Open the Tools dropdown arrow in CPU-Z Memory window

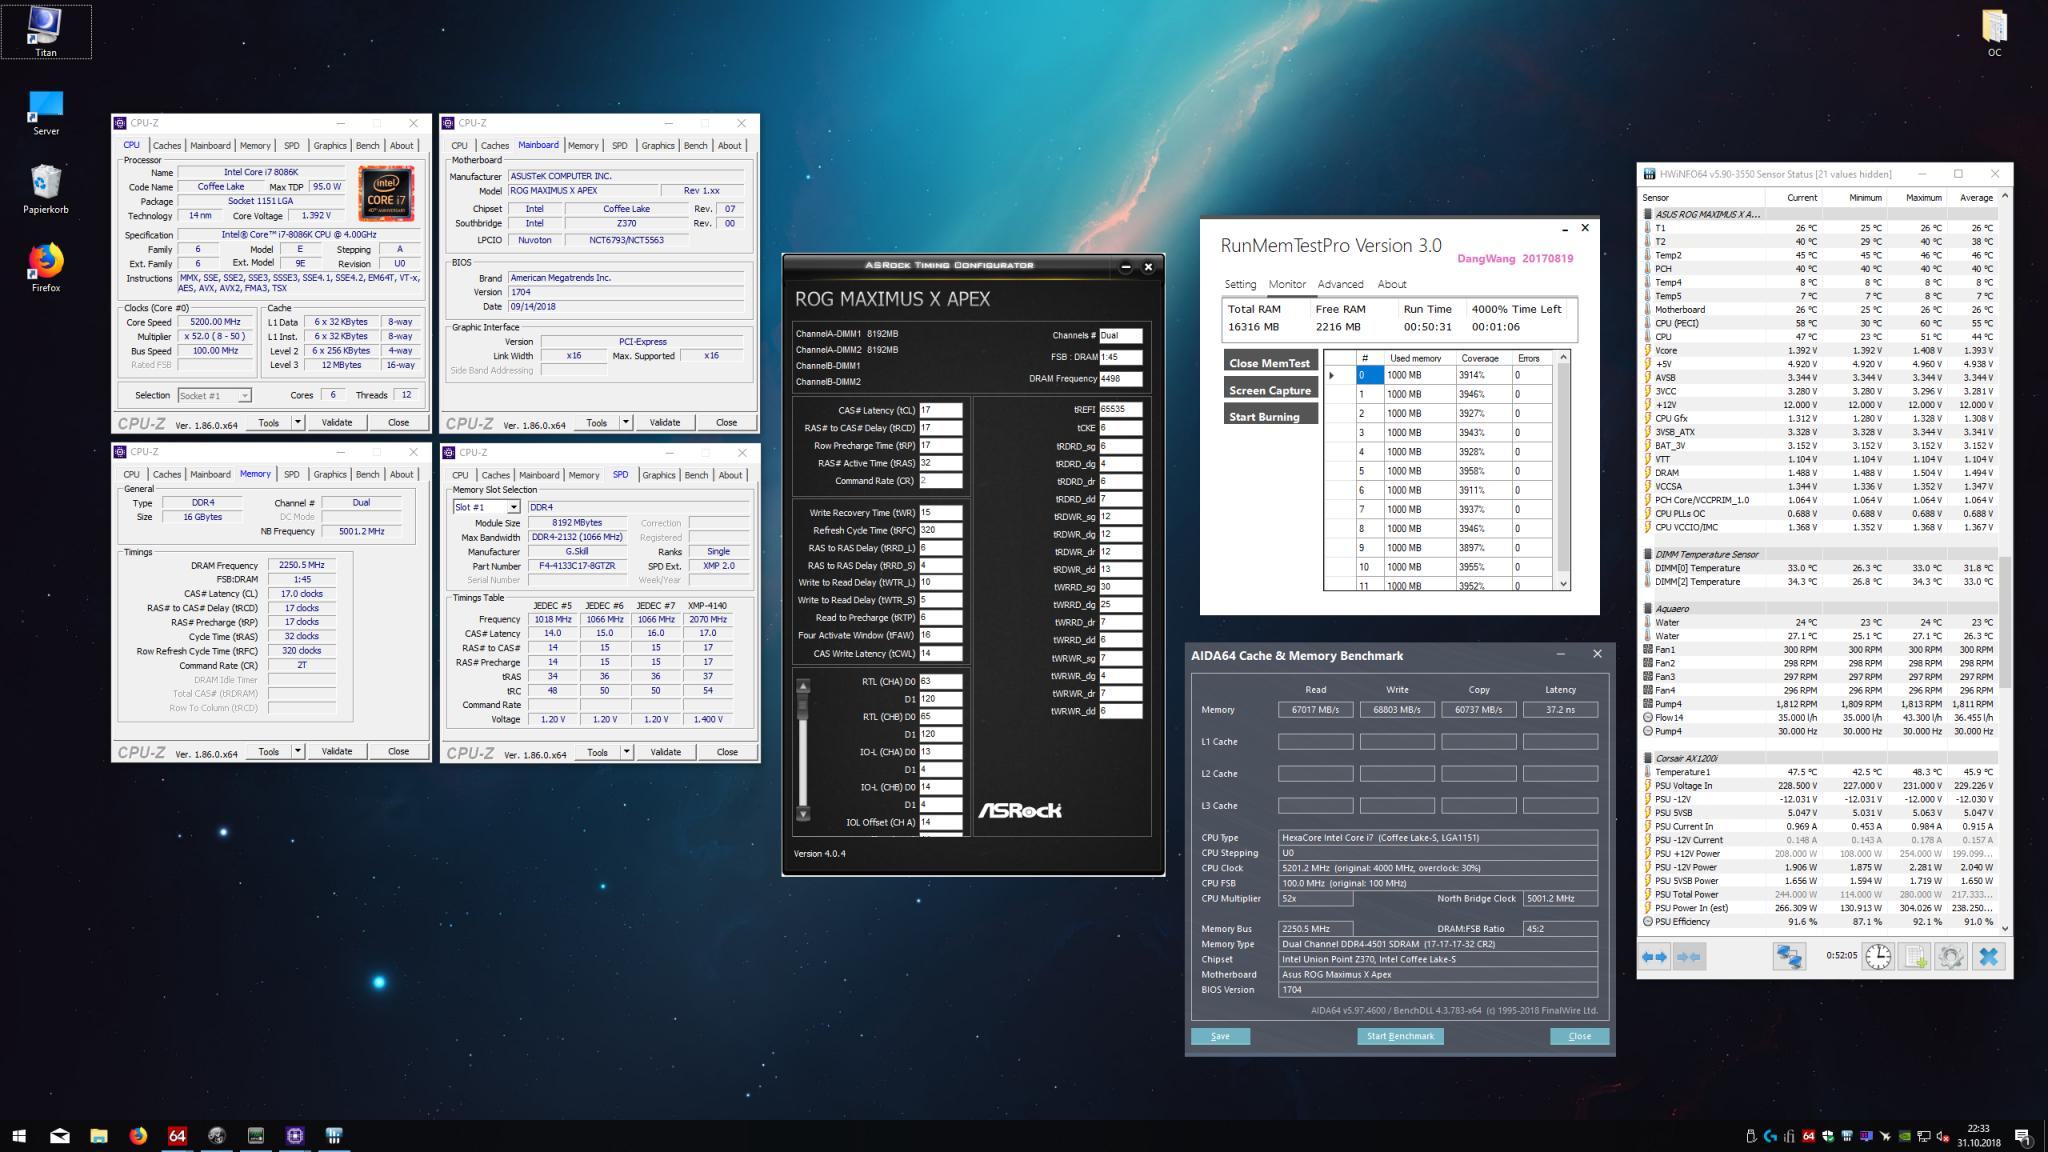click(x=297, y=752)
